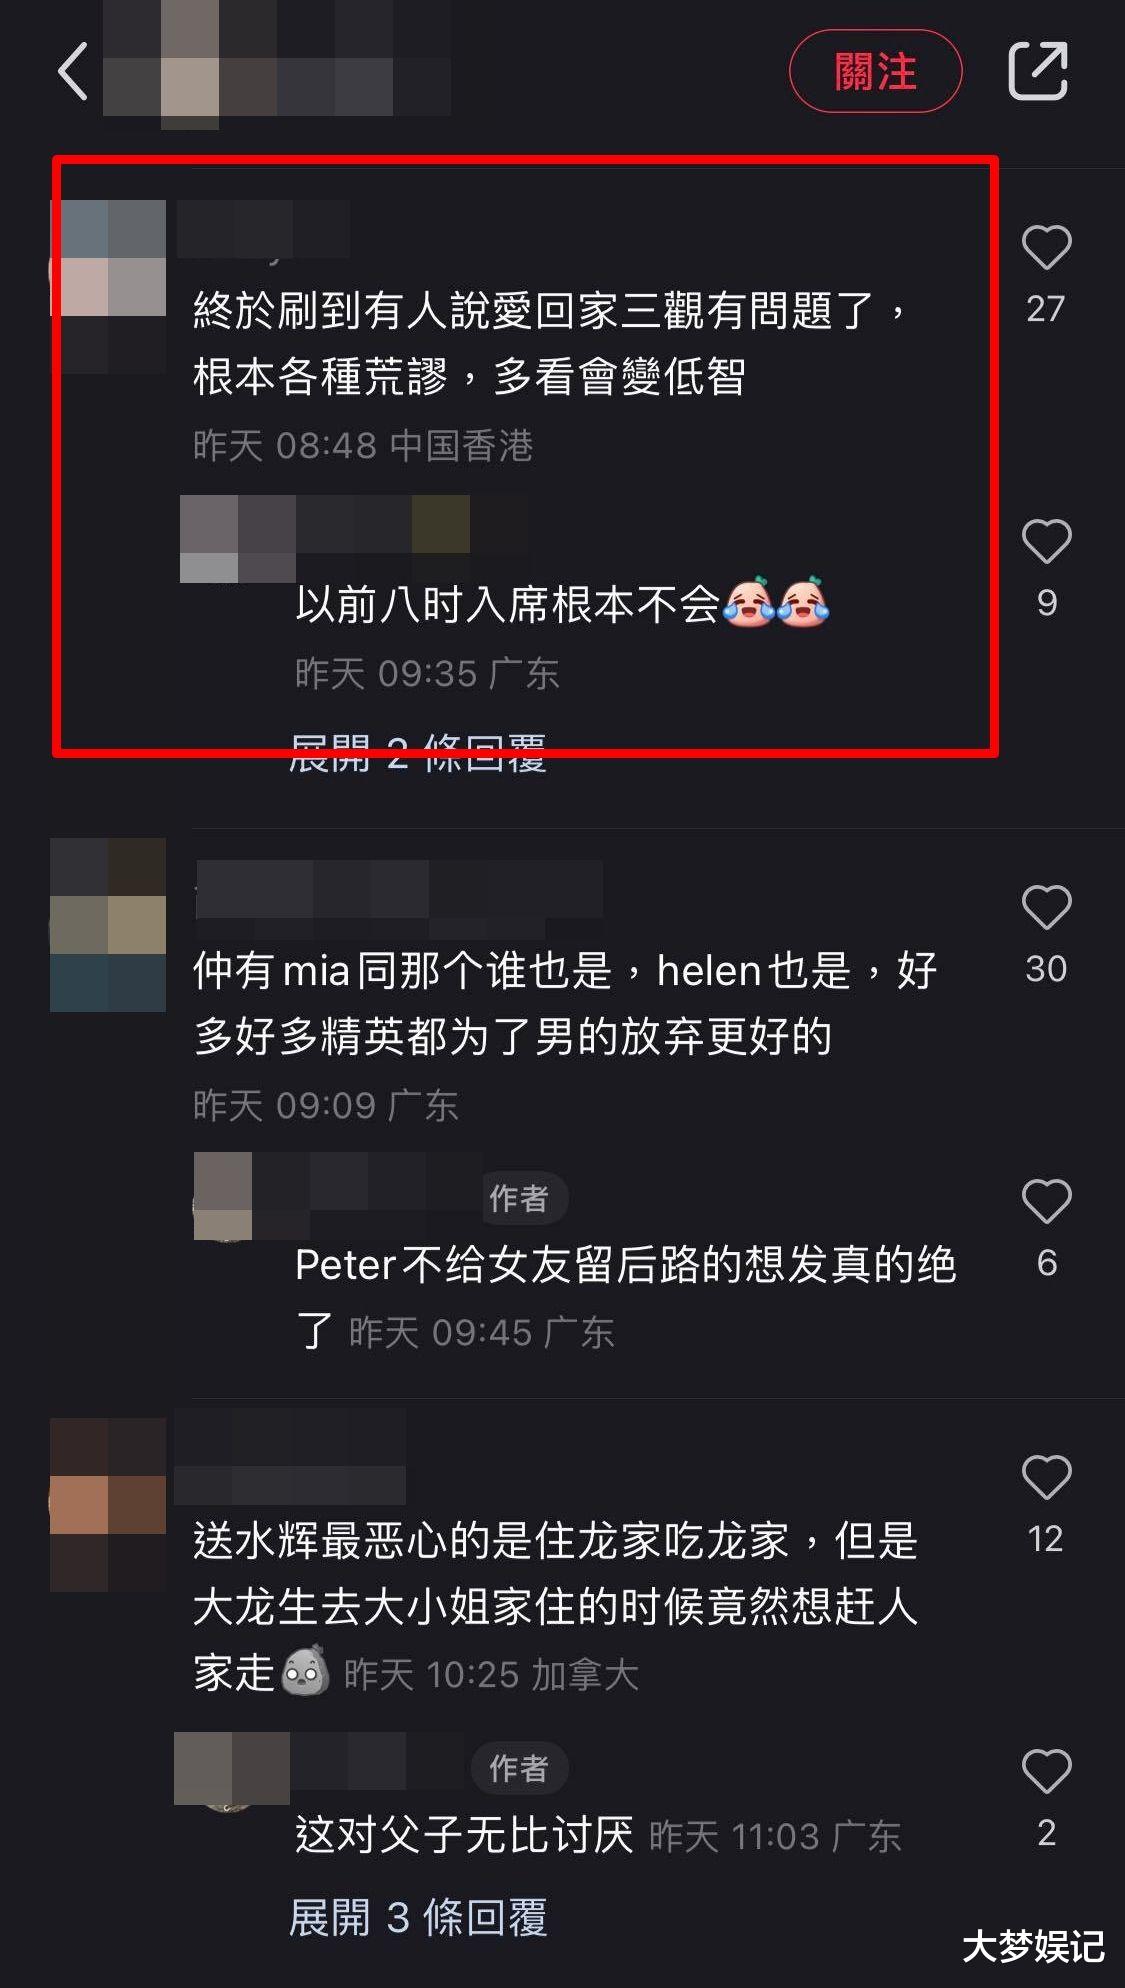
Task: Heart the 送水辉 comment with 12 likes
Action: (1046, 1477)
